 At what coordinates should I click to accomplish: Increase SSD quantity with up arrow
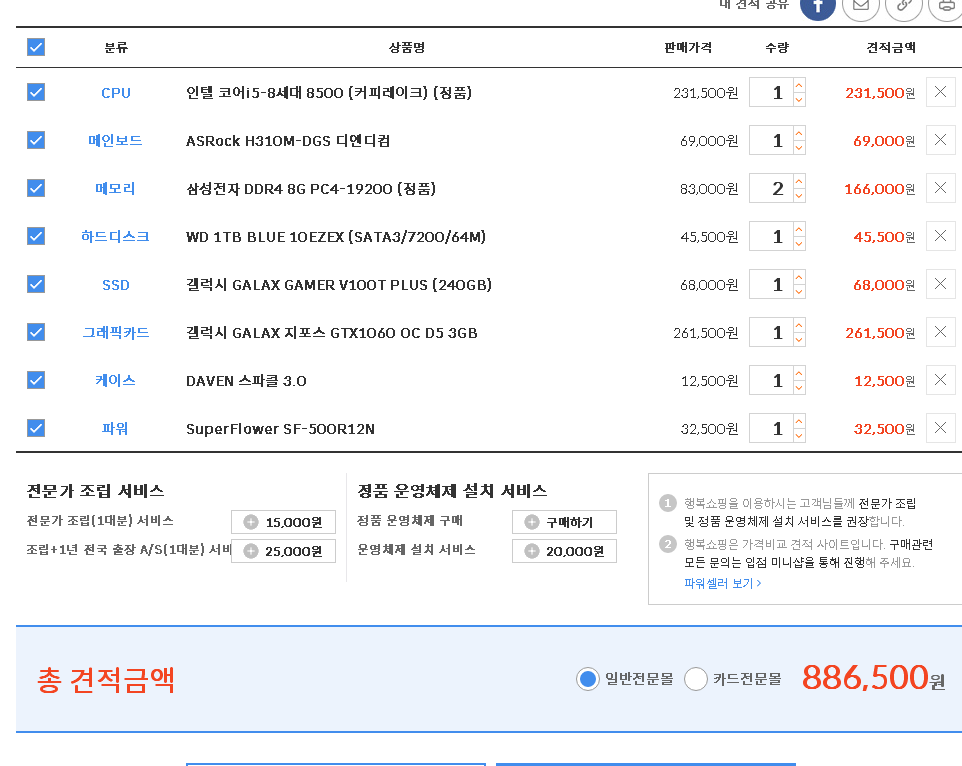click(799, 277)
